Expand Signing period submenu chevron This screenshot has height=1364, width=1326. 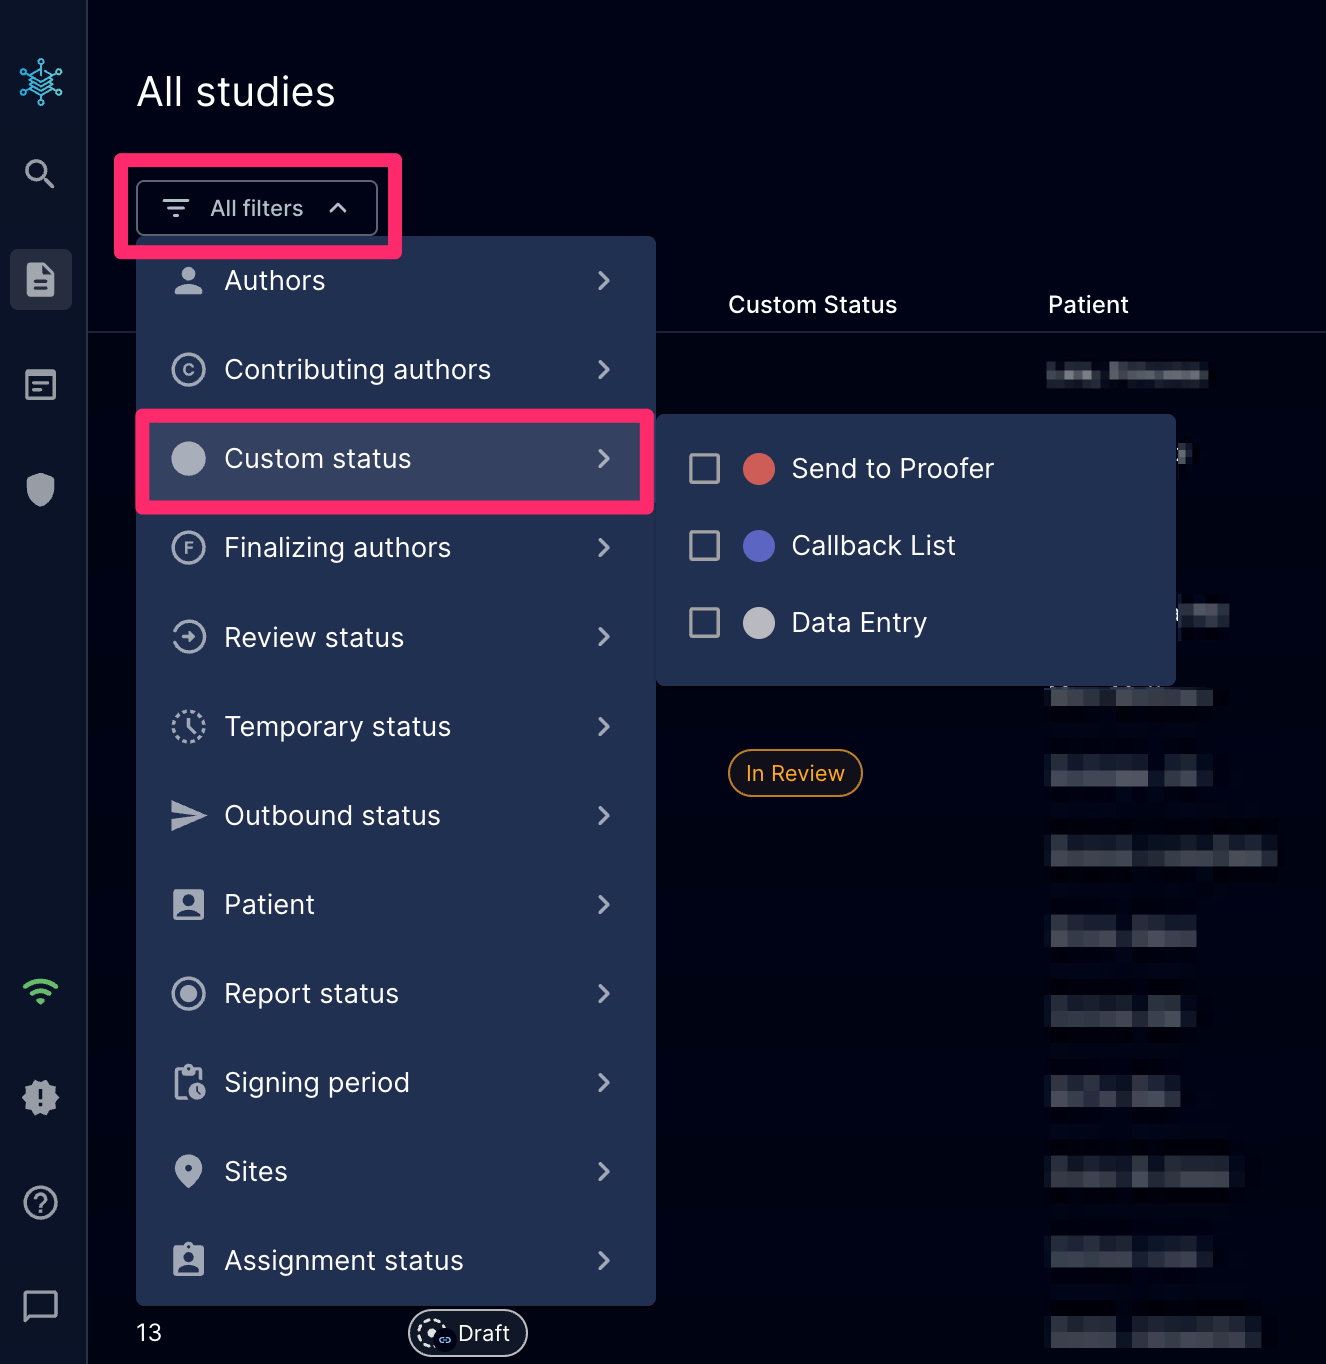(x=604, y=1082)
